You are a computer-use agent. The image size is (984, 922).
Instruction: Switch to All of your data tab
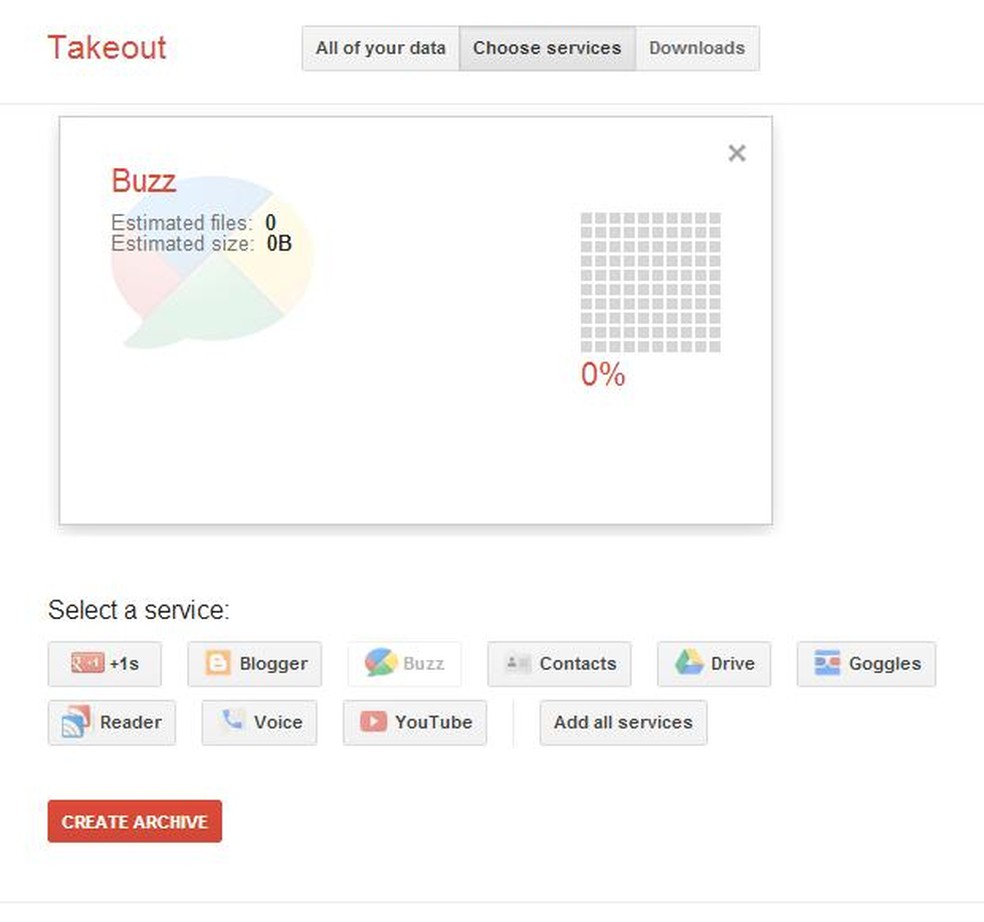(x=380, y=48)
